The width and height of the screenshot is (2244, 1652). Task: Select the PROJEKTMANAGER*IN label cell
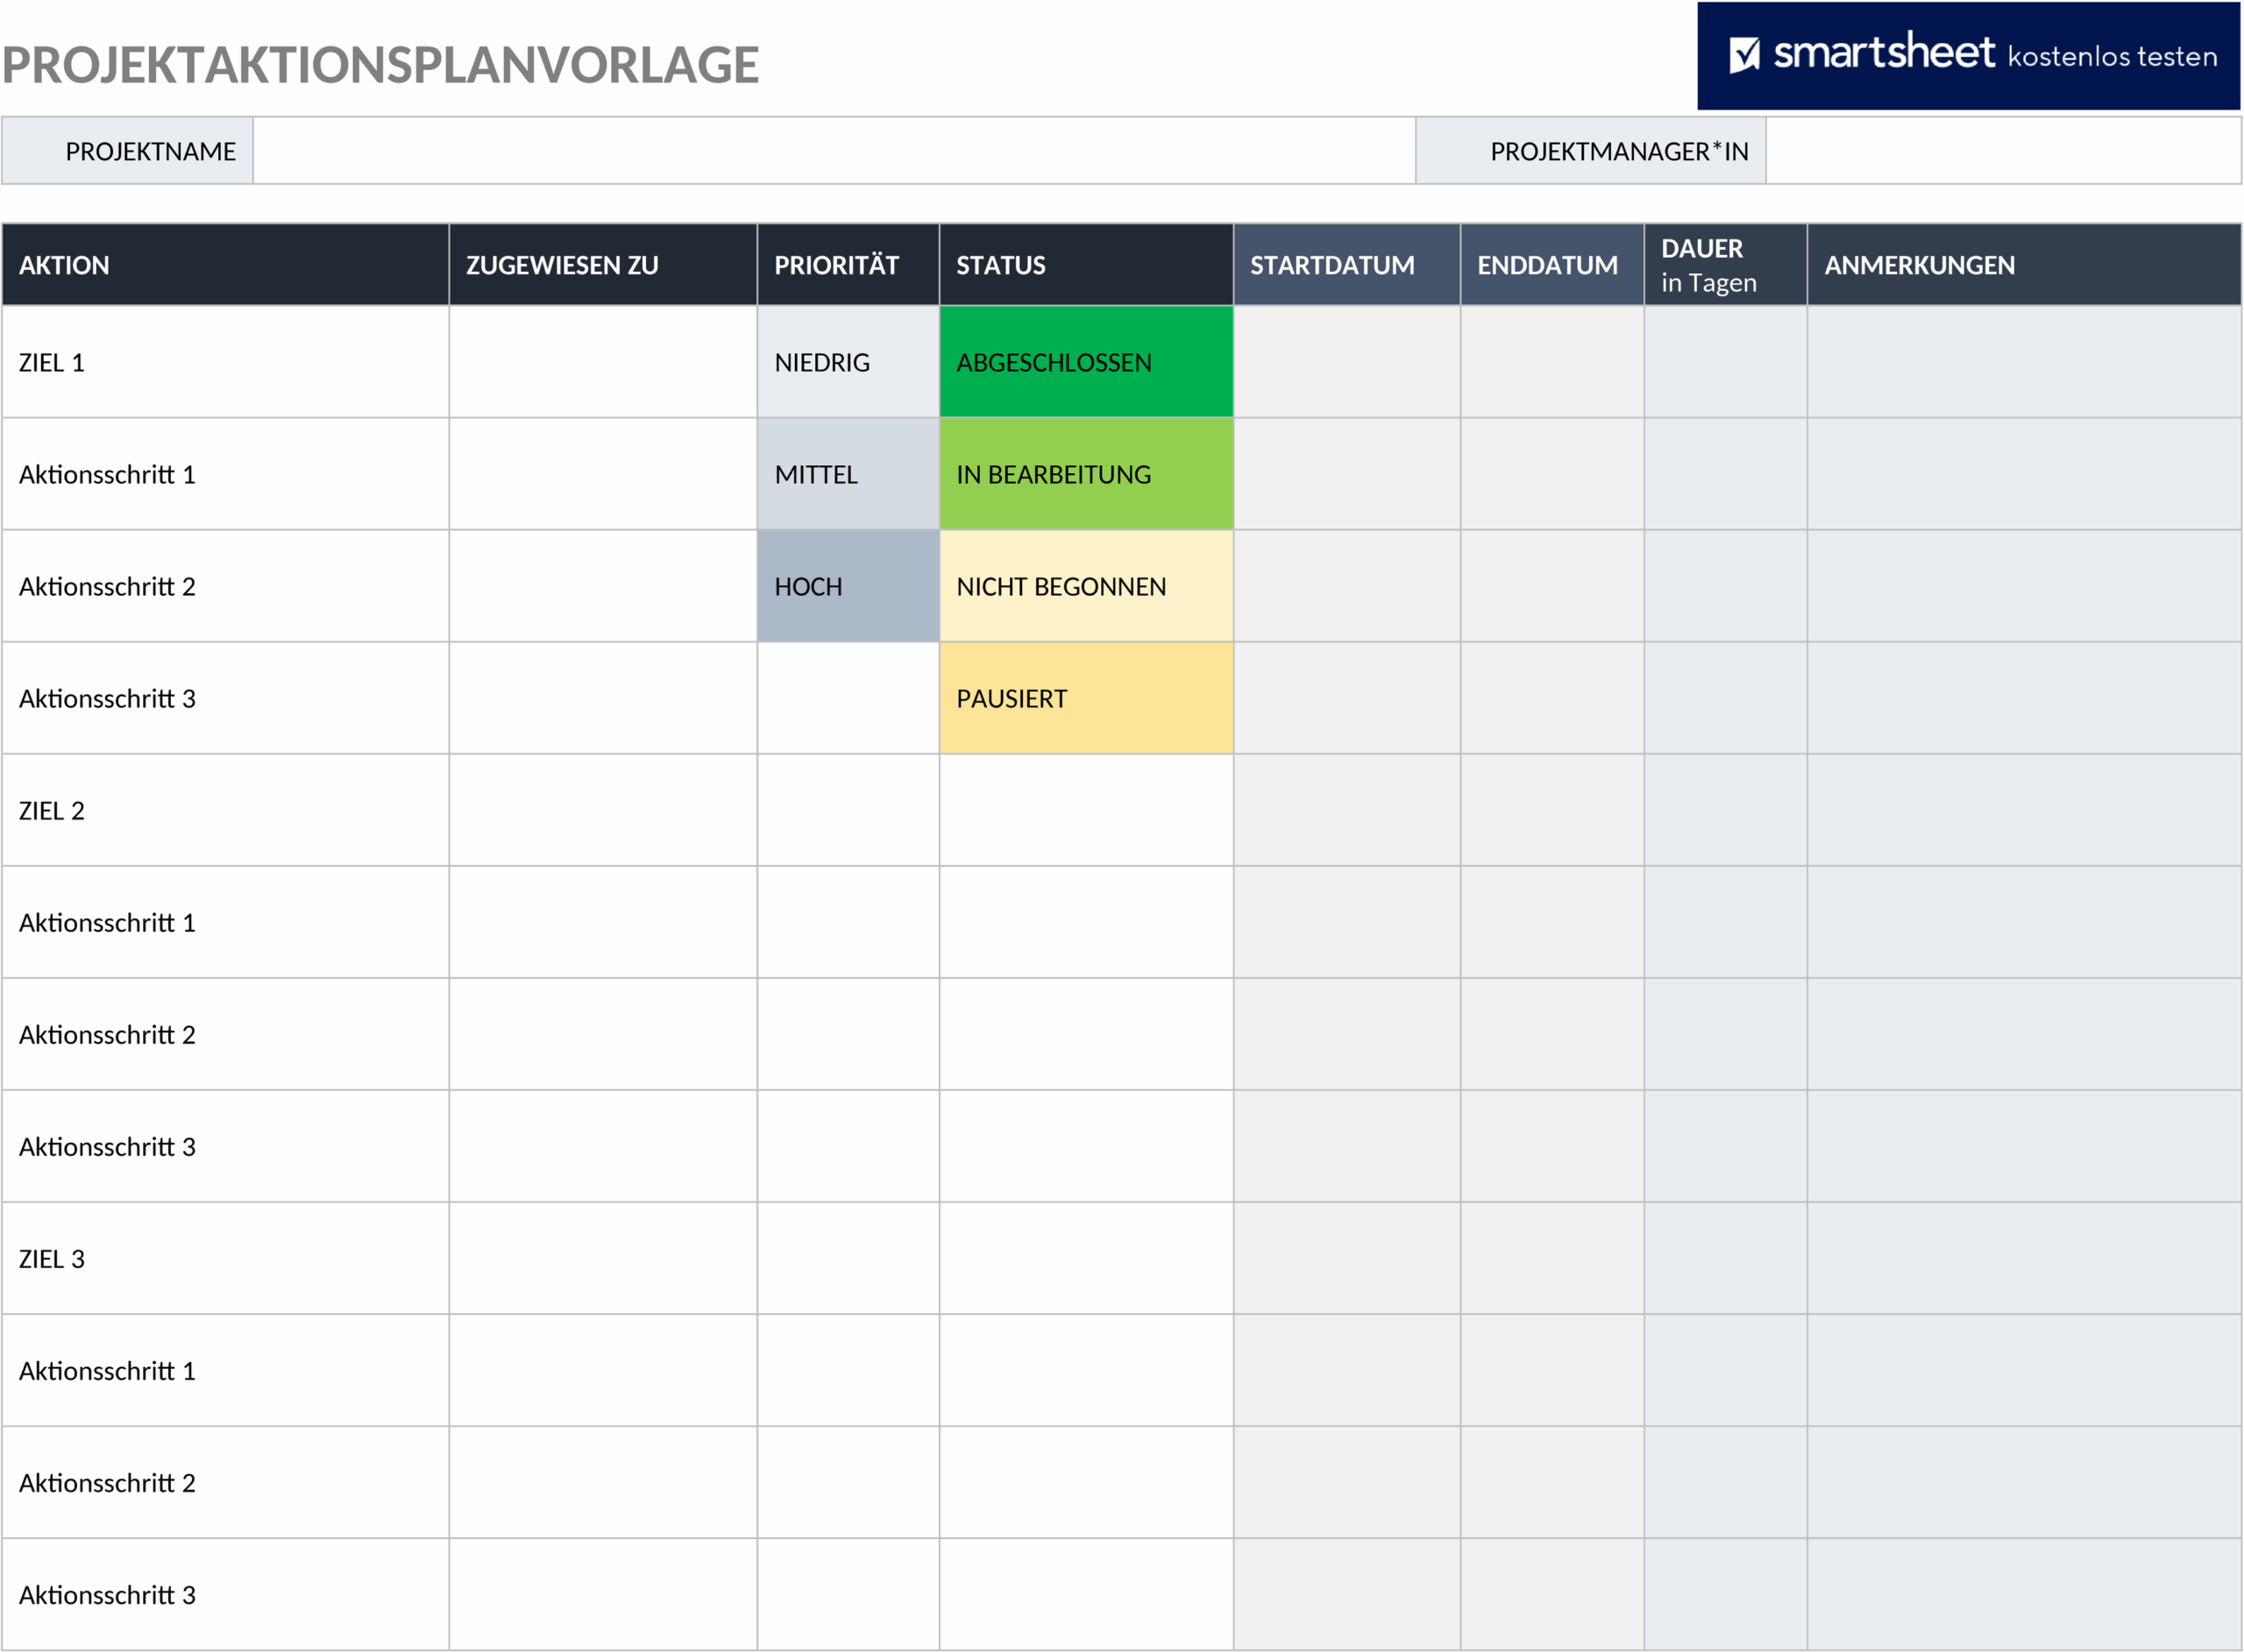(1590, 151)
